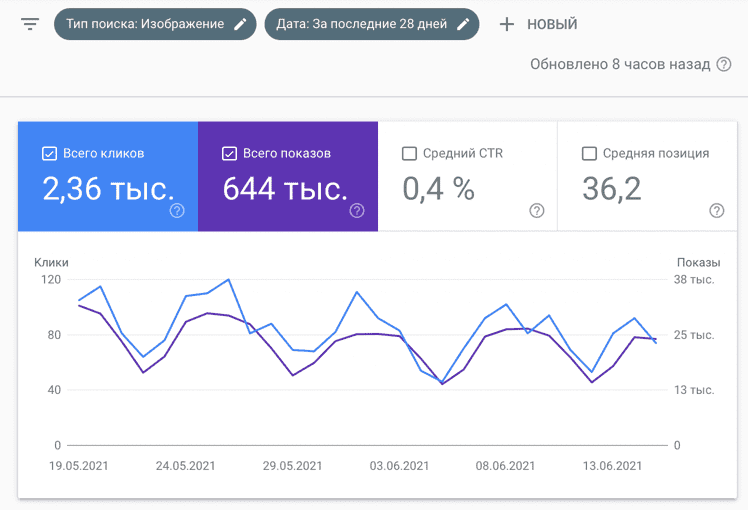The height and width of the screenshot is (510, 748).
Task: Select the 2,36 тыс. clicks value
Action: (108, 188)
